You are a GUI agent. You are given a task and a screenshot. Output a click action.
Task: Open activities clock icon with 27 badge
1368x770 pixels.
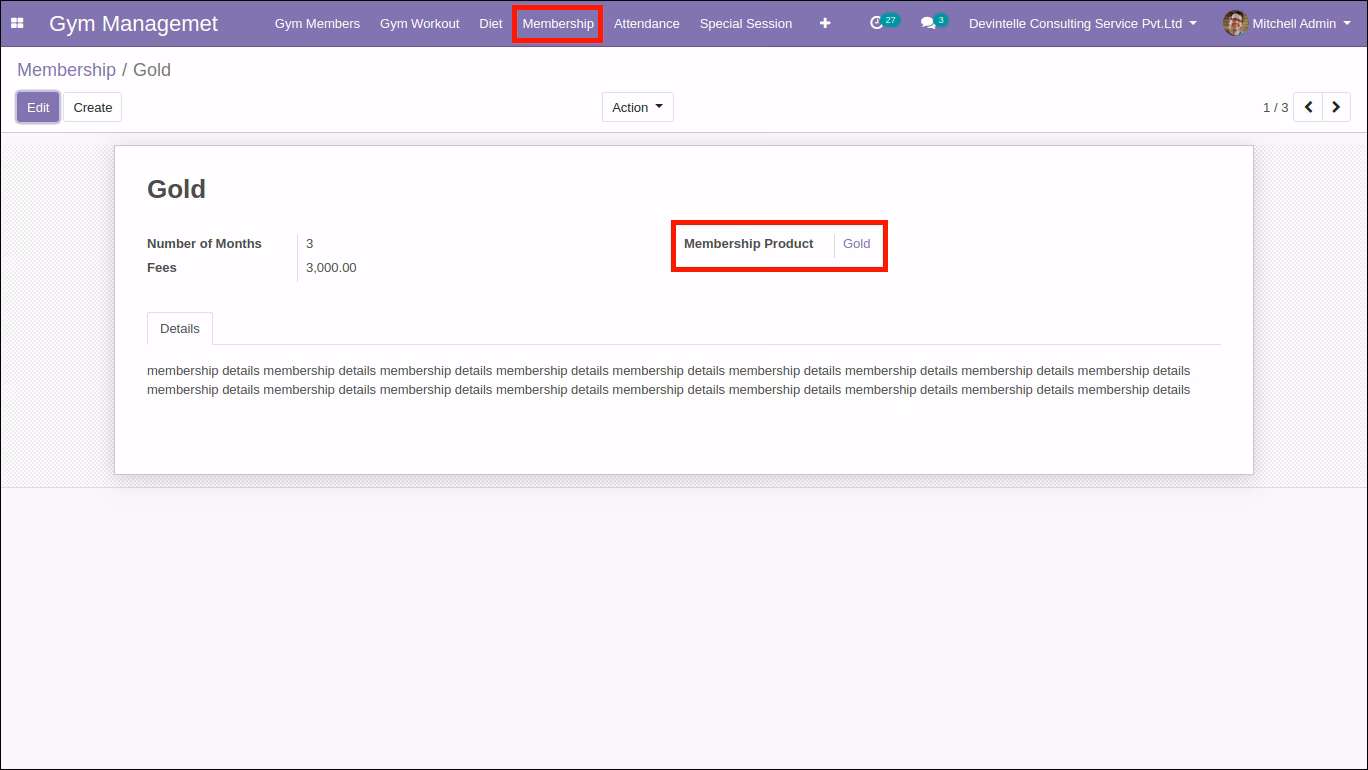click(883, 22)
